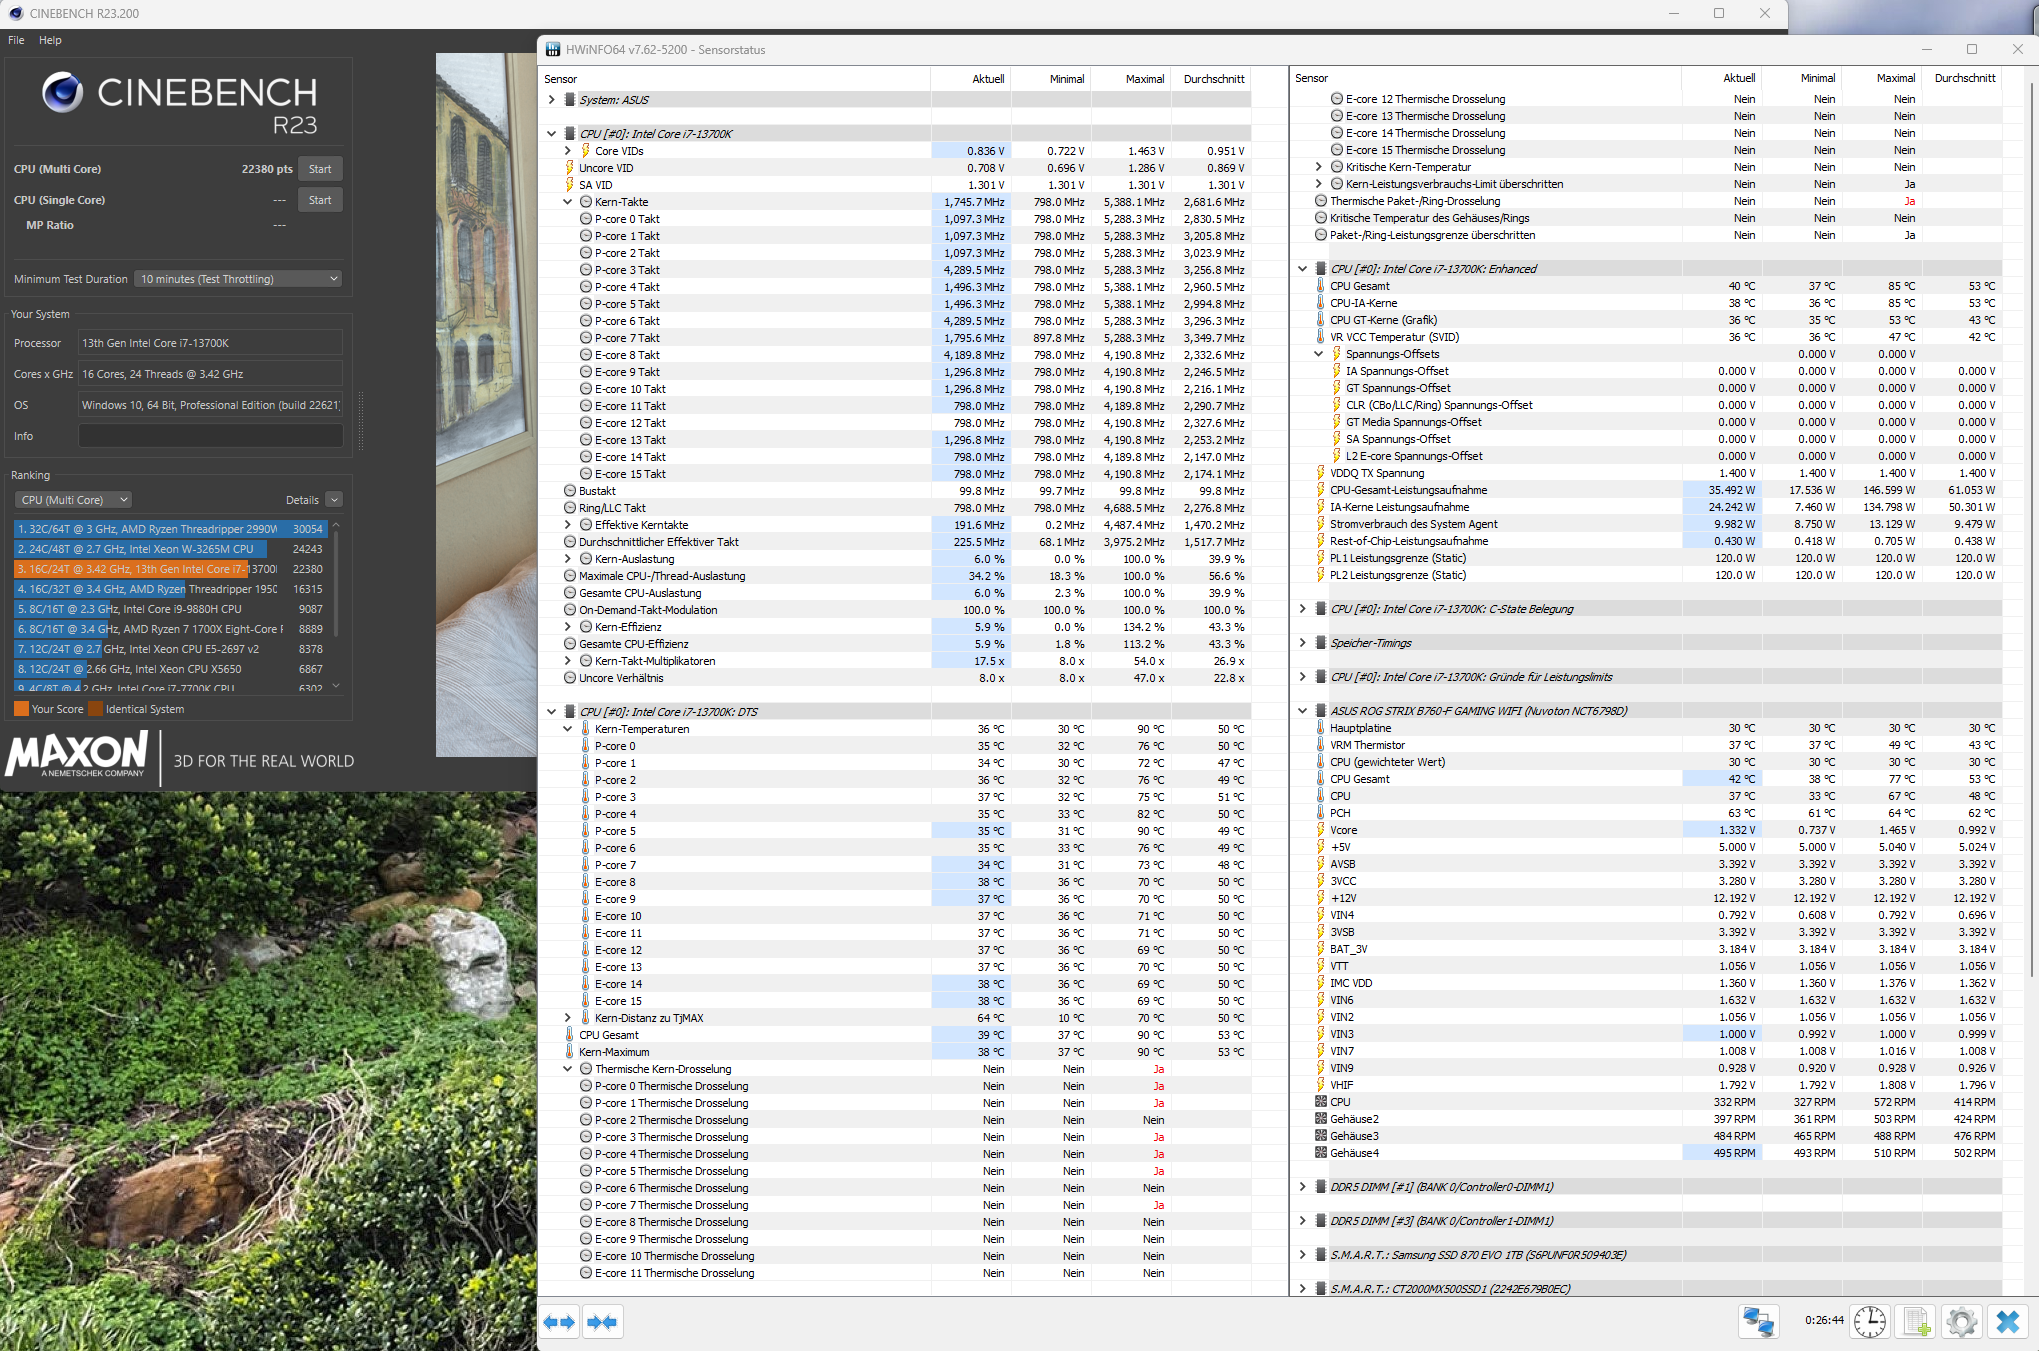Click the lightning icon beside VDDQ TX Spannung

click(1321, 473)
